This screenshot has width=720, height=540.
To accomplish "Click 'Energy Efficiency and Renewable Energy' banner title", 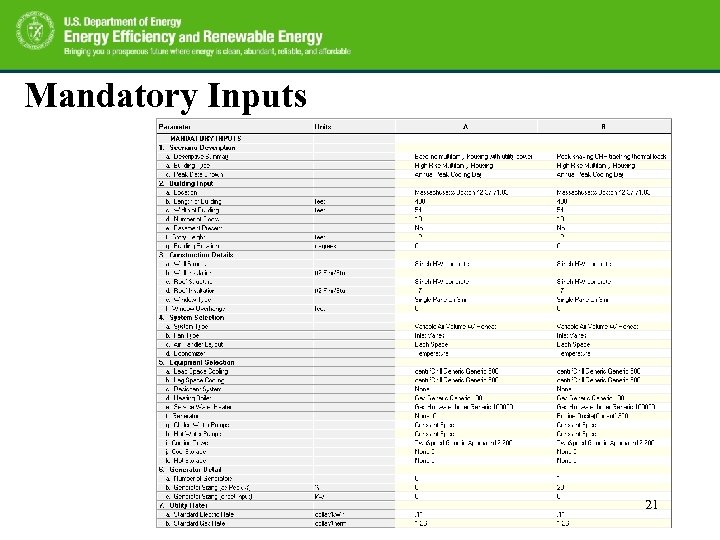I will [193, 37].
